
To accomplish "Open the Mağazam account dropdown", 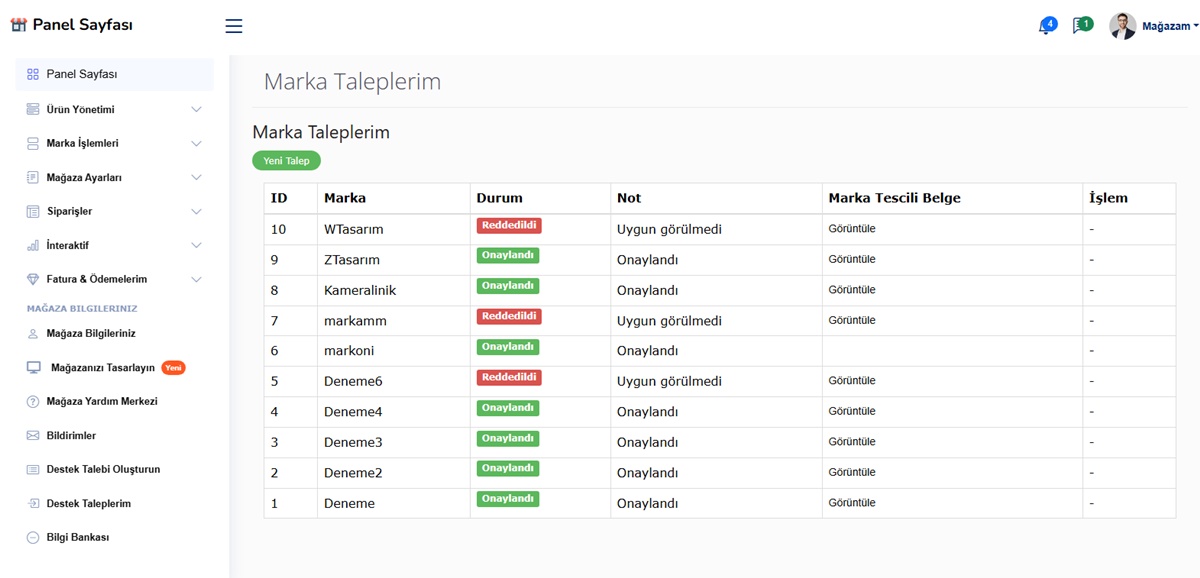I will coord(1170,27).
